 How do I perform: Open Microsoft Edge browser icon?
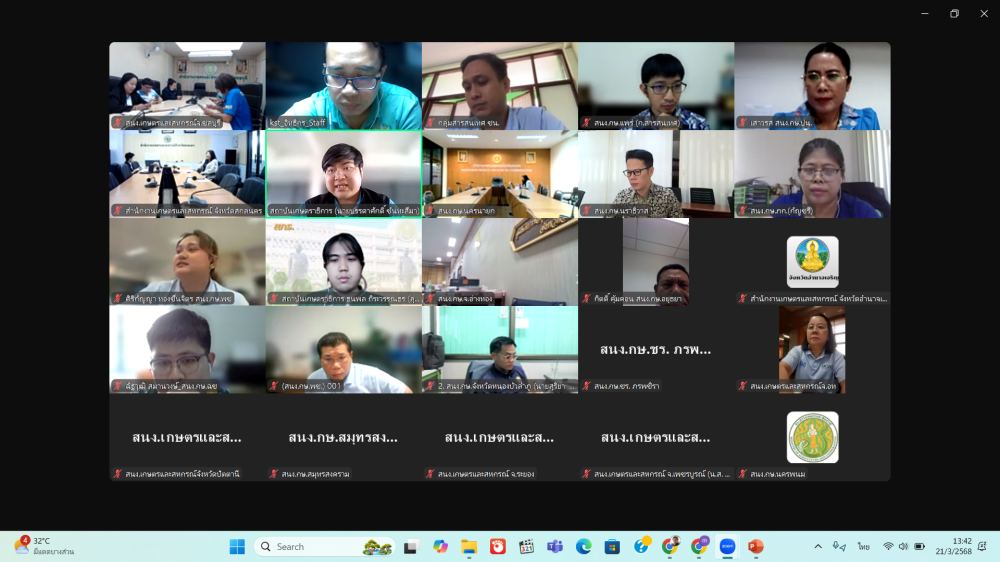[584, 546]
